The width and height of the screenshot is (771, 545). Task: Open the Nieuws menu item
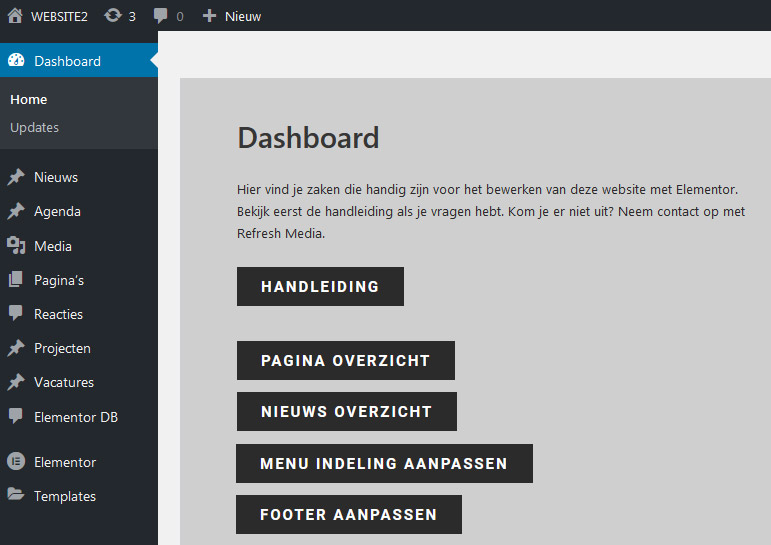(56, 177)
